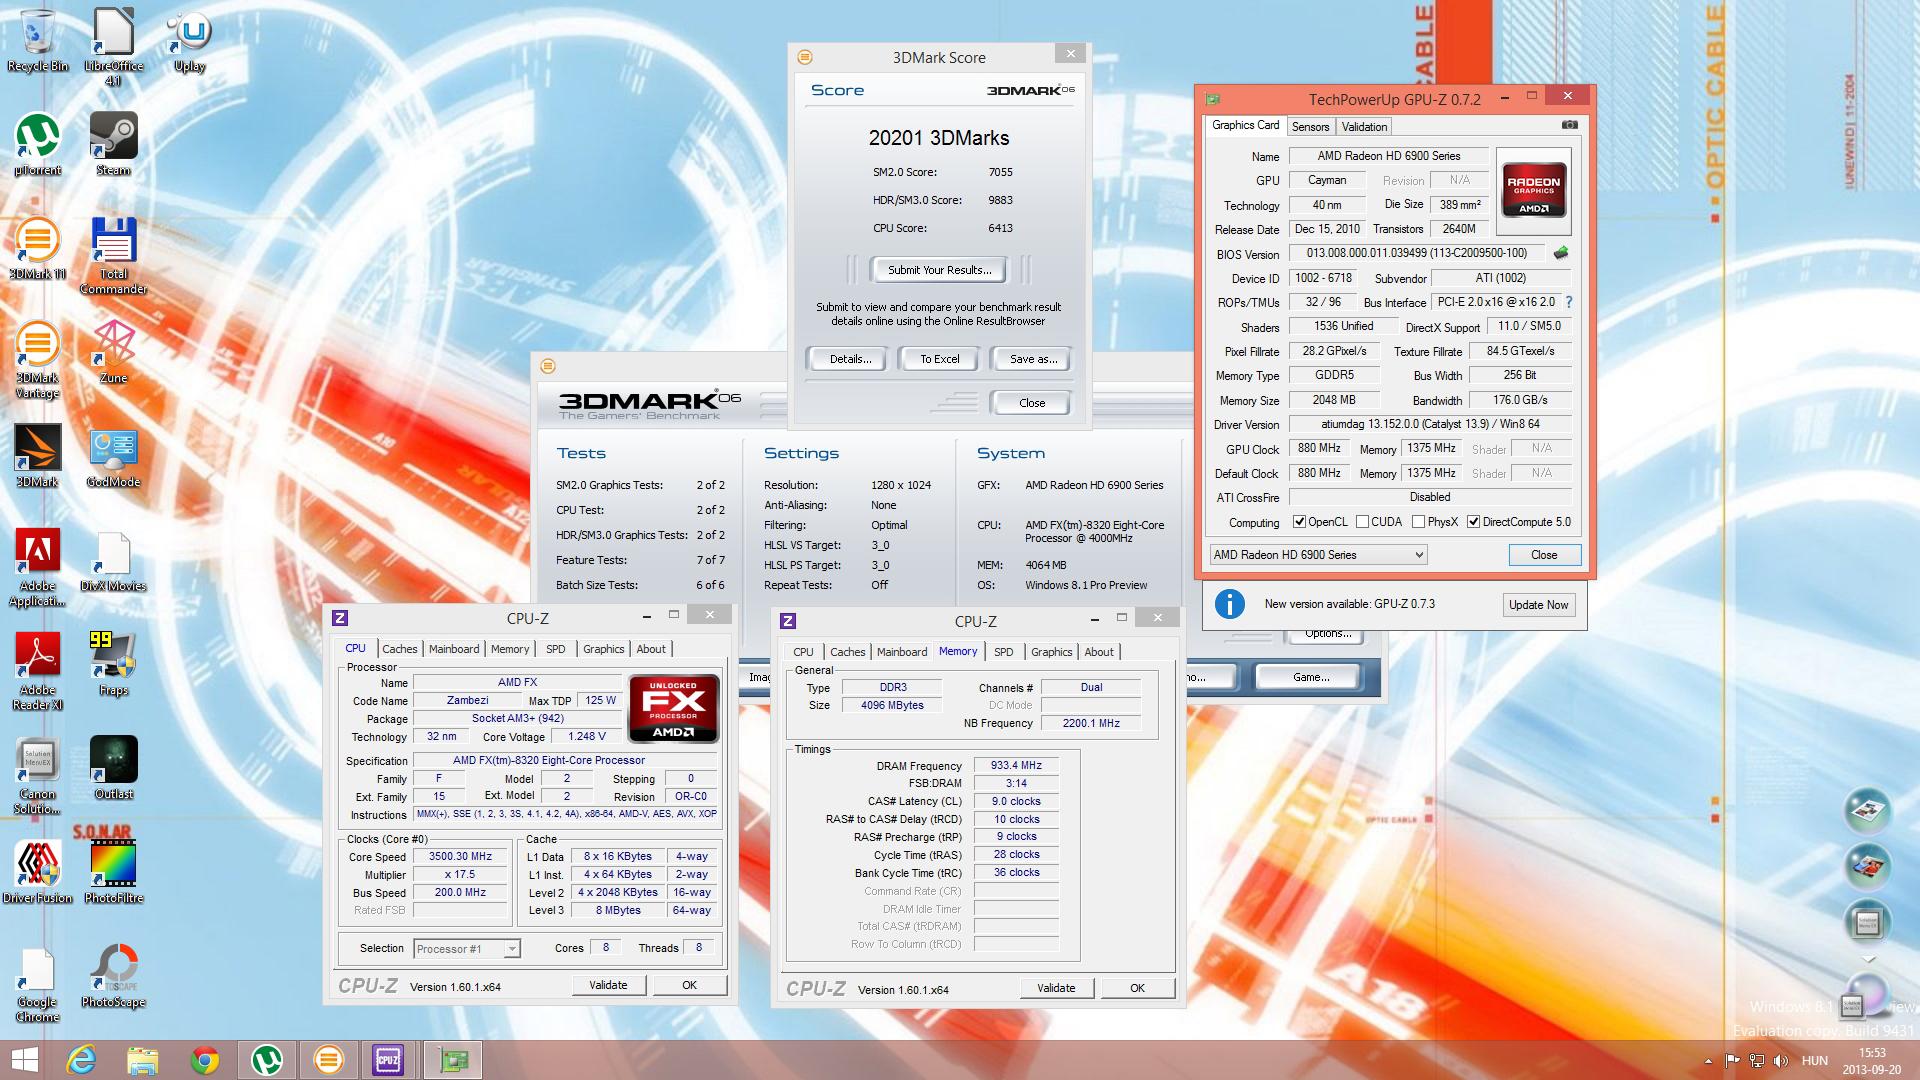Screen dimensions: 1920x1080
Task: Toggle the PhysX checkbox in GPU-Z
Action: 1418,522
